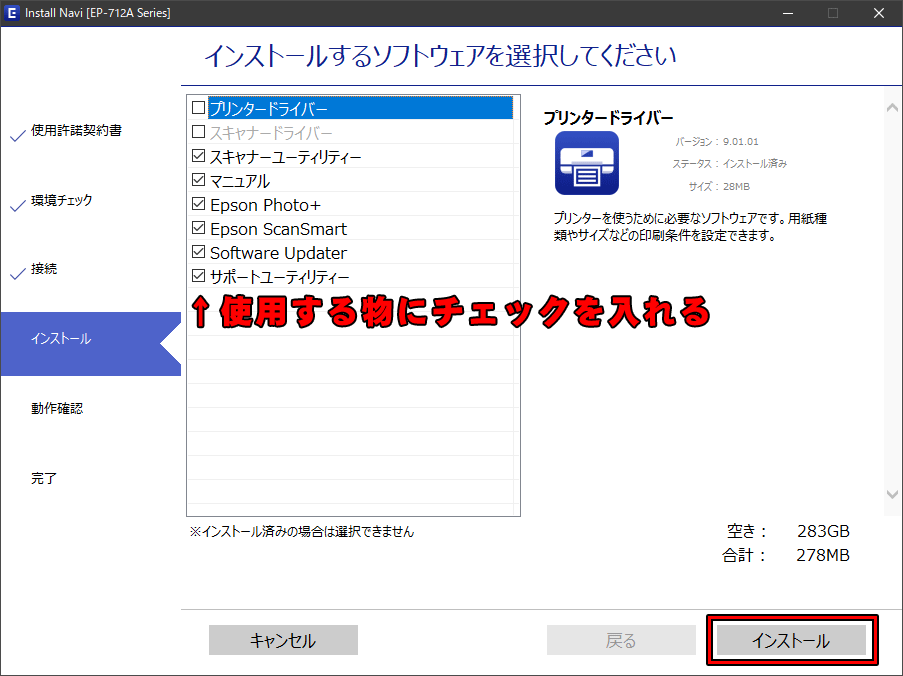Minimize the Install Navi window
Image resolution: width=903 pixels, height=676 pixels.
[788, 13]
